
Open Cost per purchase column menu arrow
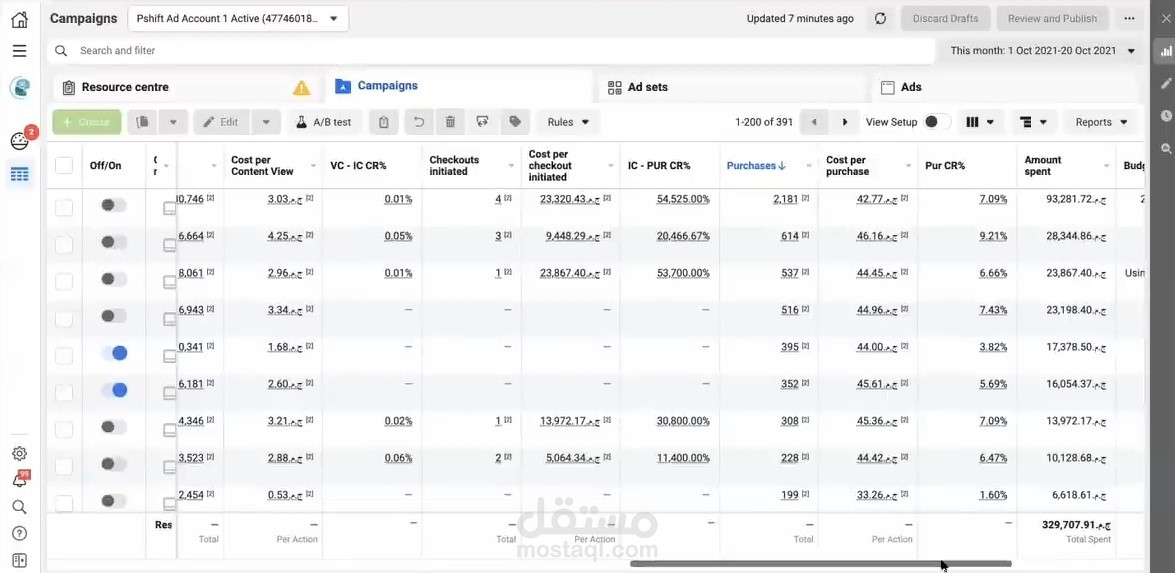pyautogui.click(x=908, y=166)
